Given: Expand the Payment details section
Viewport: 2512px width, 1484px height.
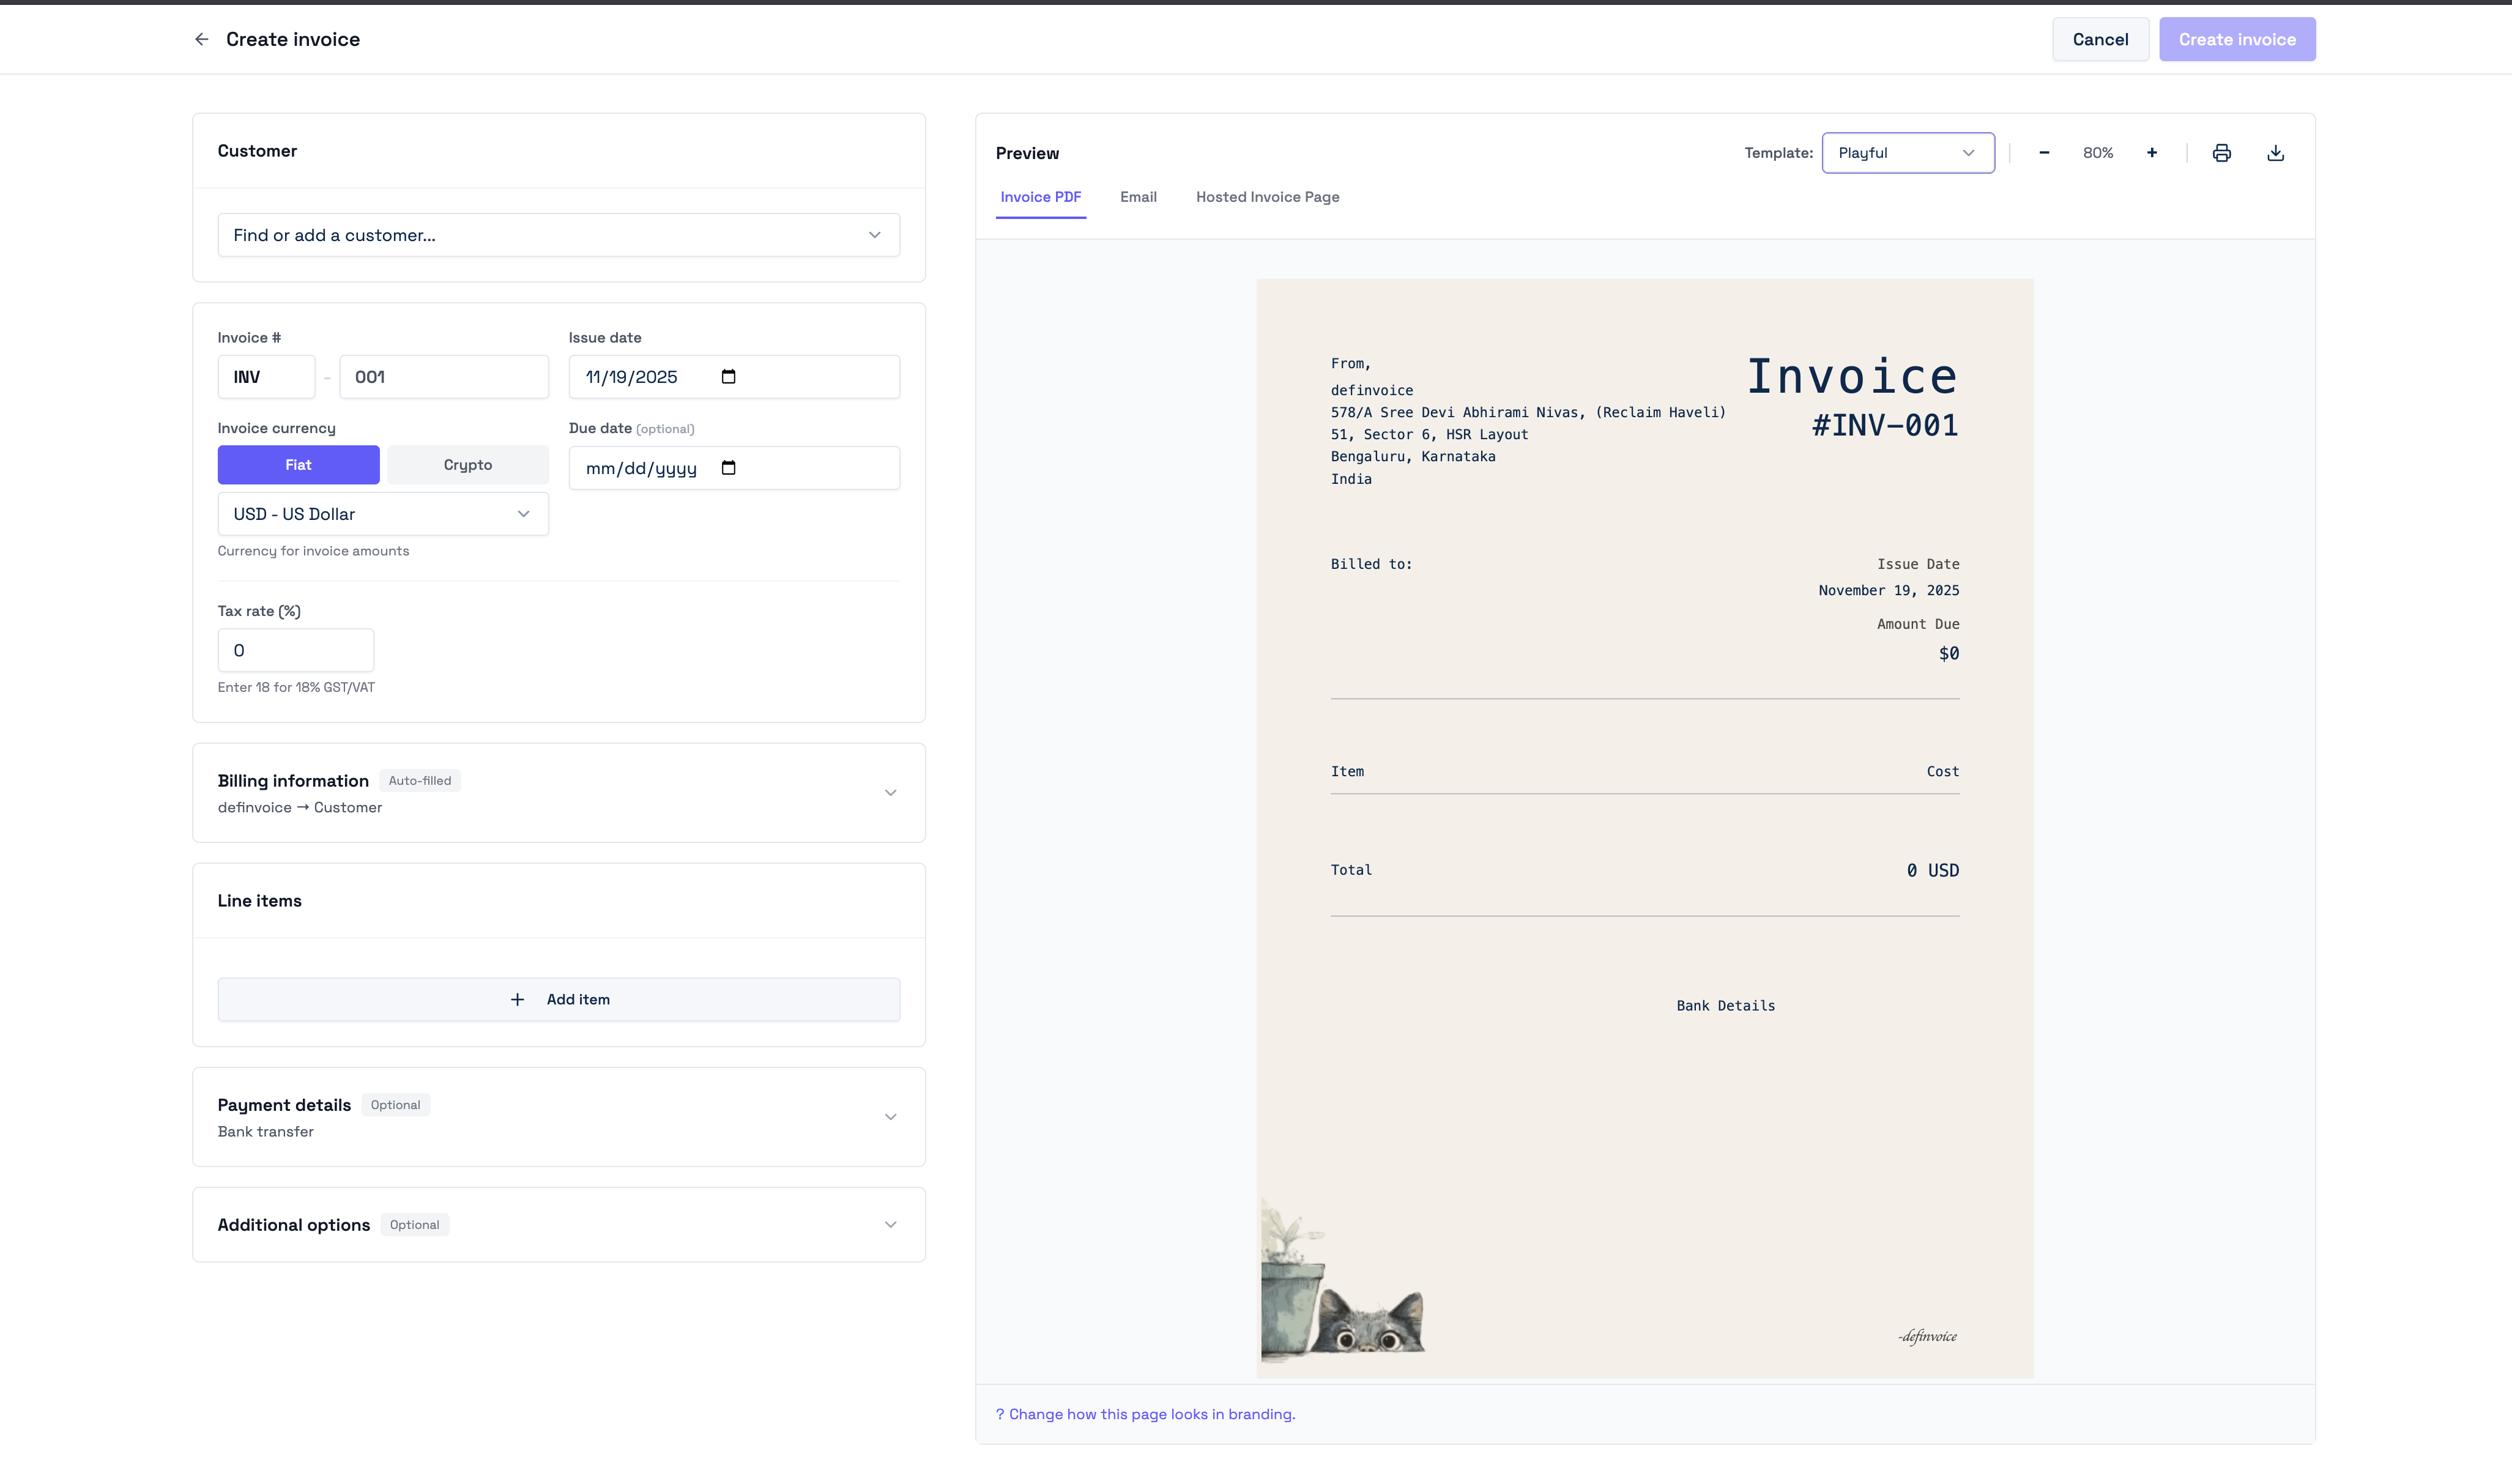Looking at the screenshot, I should [889, 1116].
